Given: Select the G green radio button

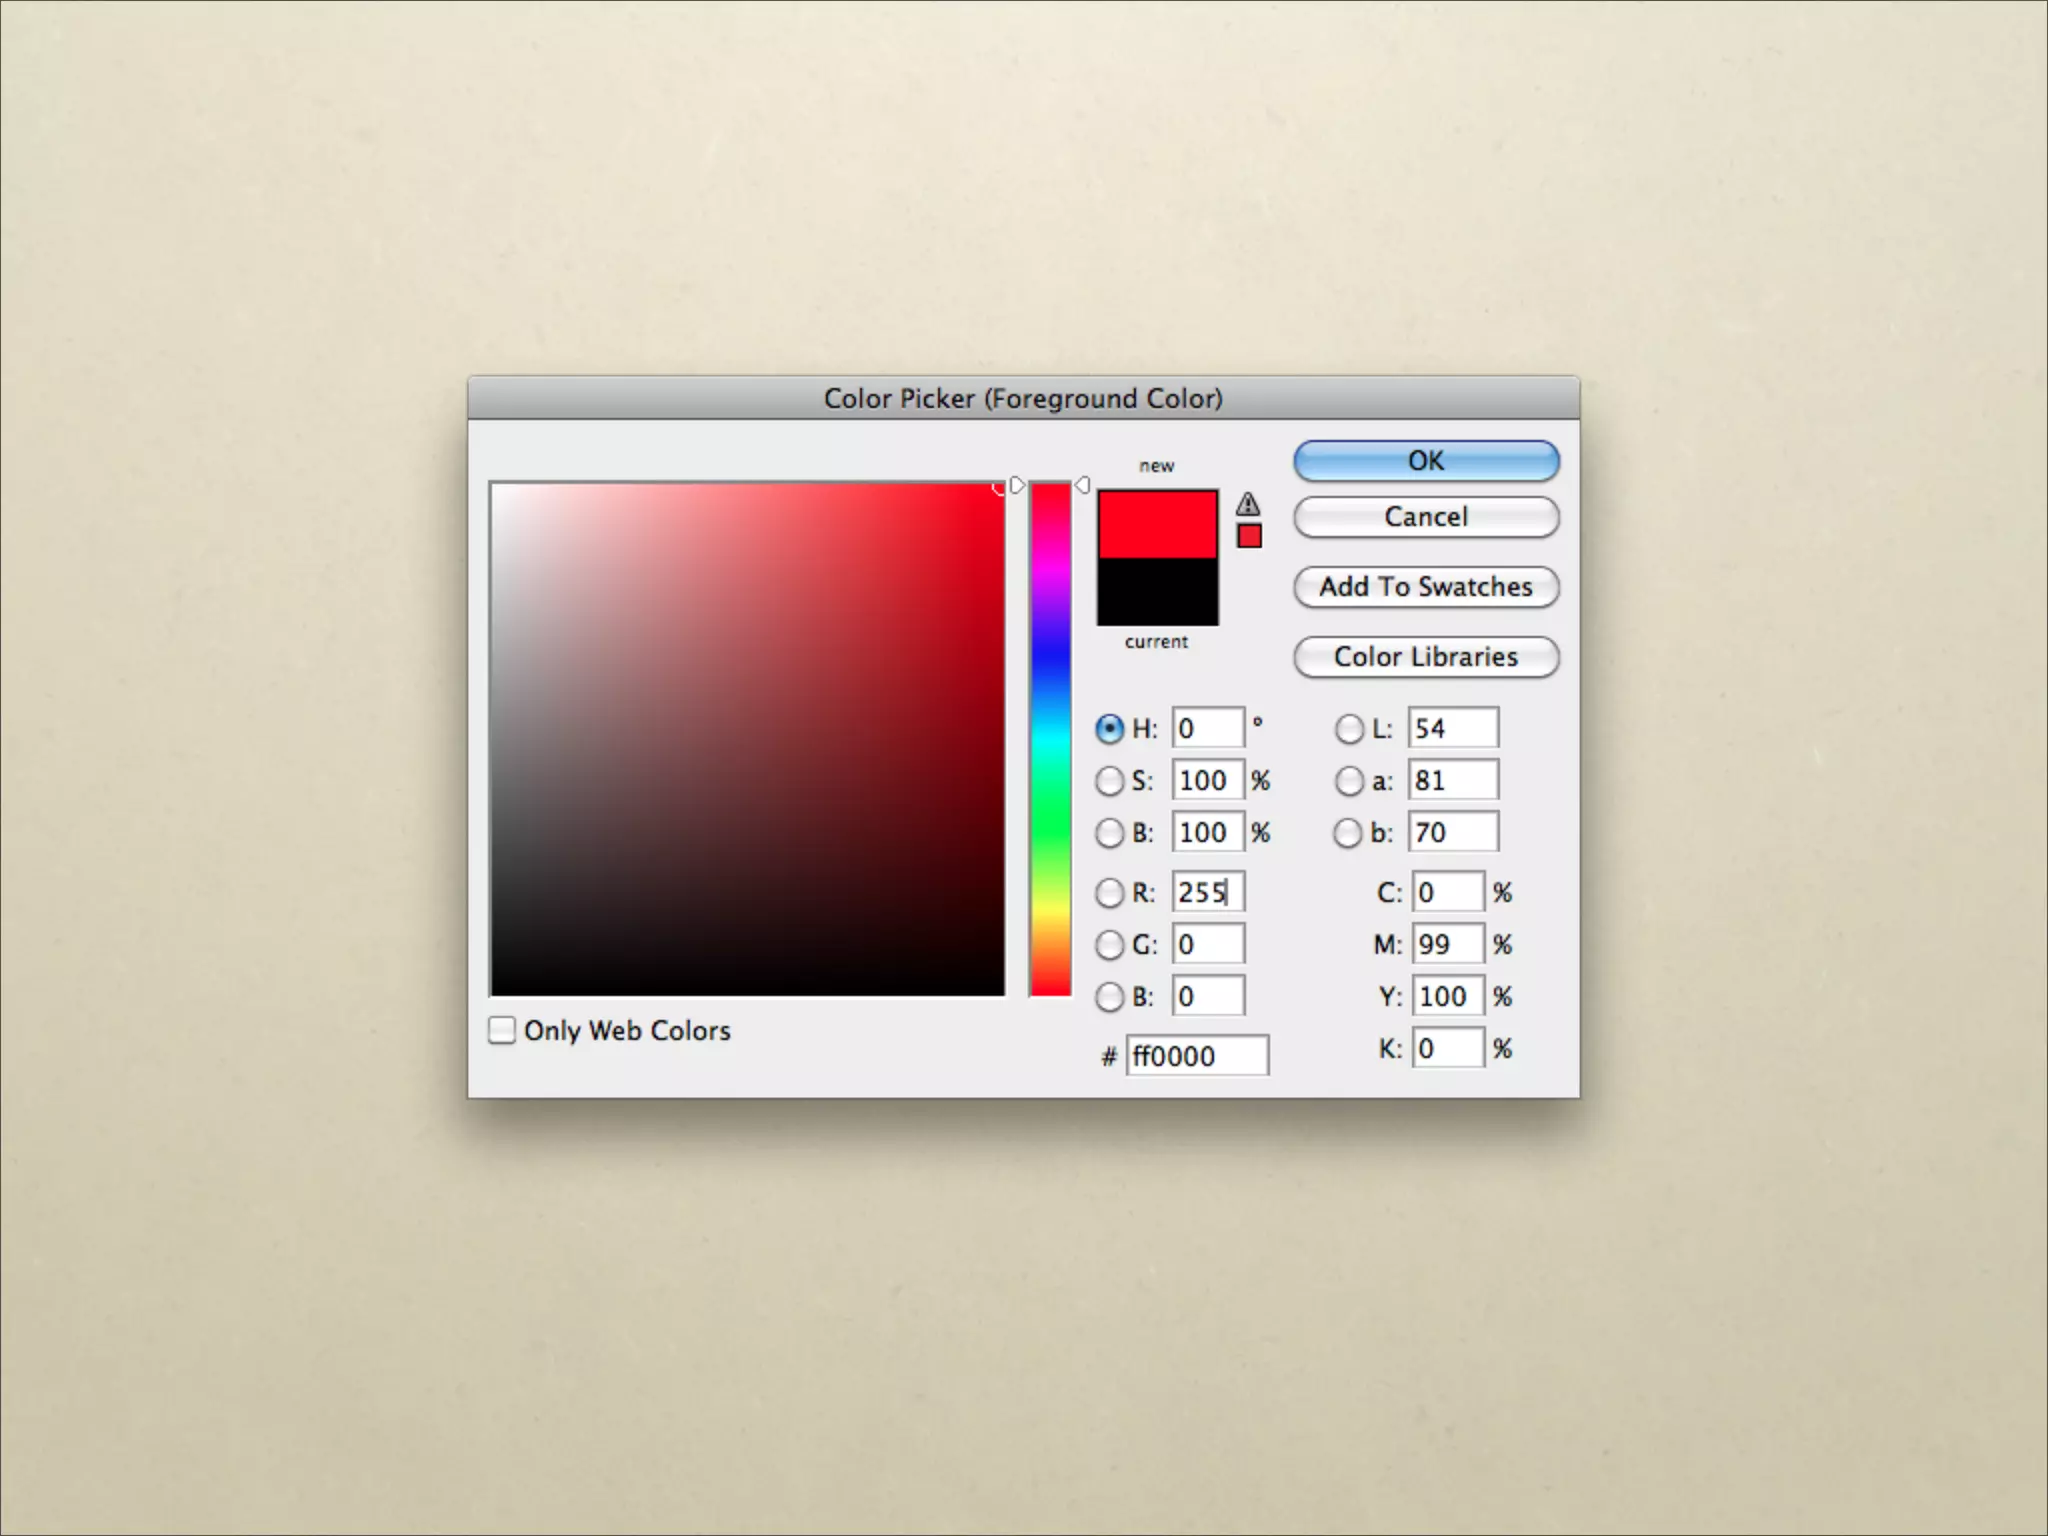Looking at the screenshot, I should [x=1109, y=945].
